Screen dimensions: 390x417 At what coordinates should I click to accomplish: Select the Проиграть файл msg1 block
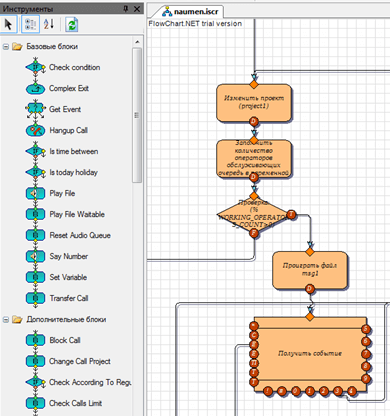[310, 270]
